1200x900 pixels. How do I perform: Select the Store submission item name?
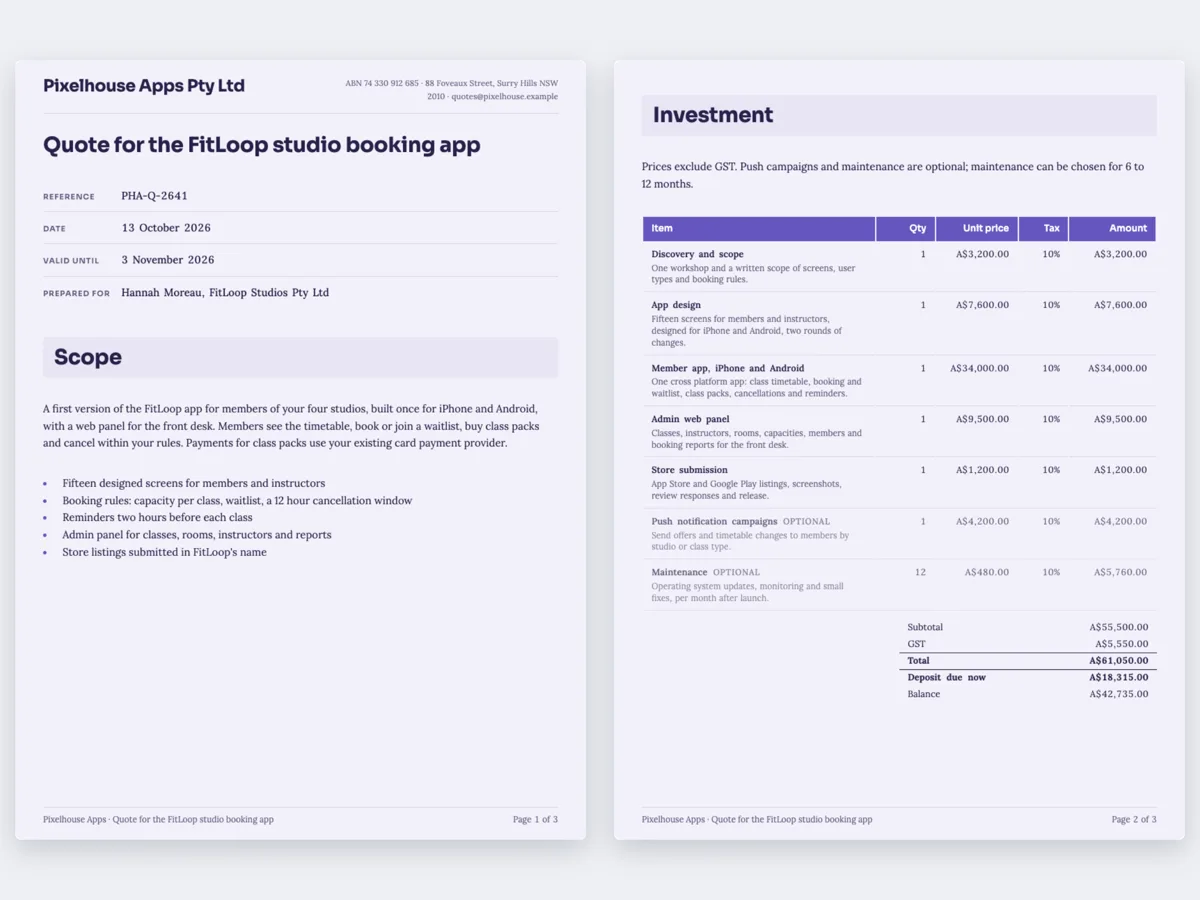point(689,470)
